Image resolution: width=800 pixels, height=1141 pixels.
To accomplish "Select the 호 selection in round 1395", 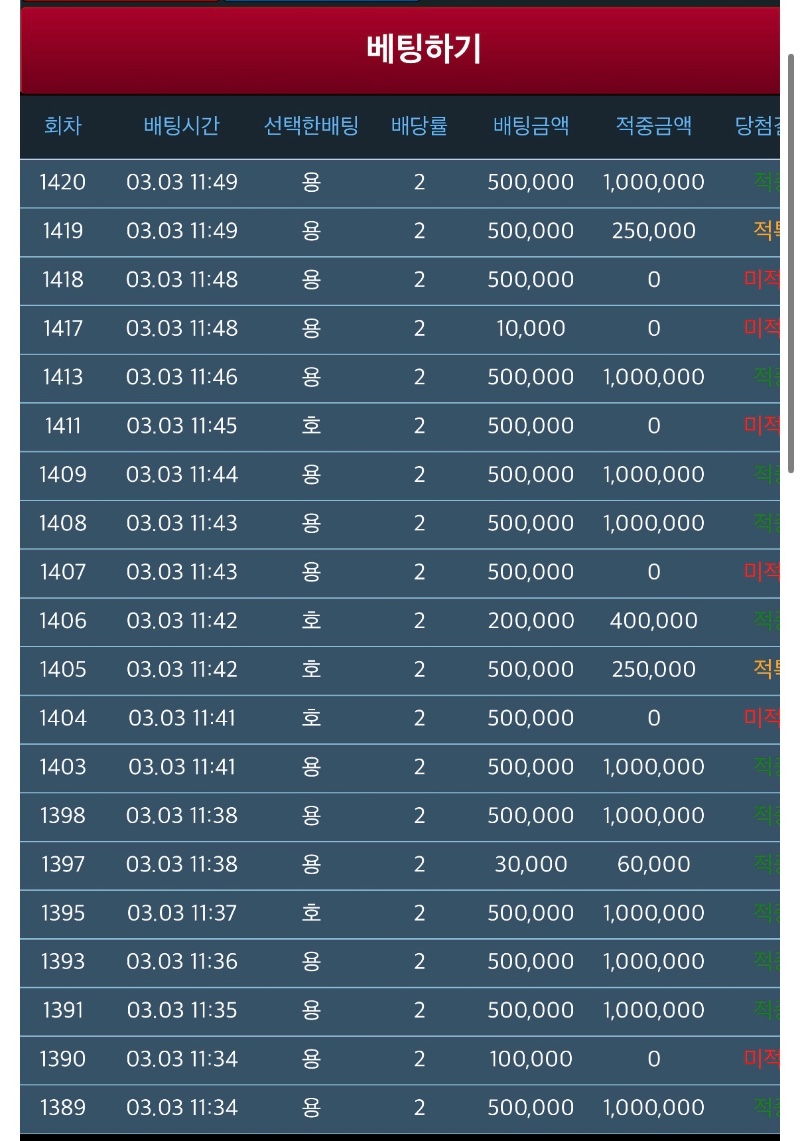I will 311,913.
